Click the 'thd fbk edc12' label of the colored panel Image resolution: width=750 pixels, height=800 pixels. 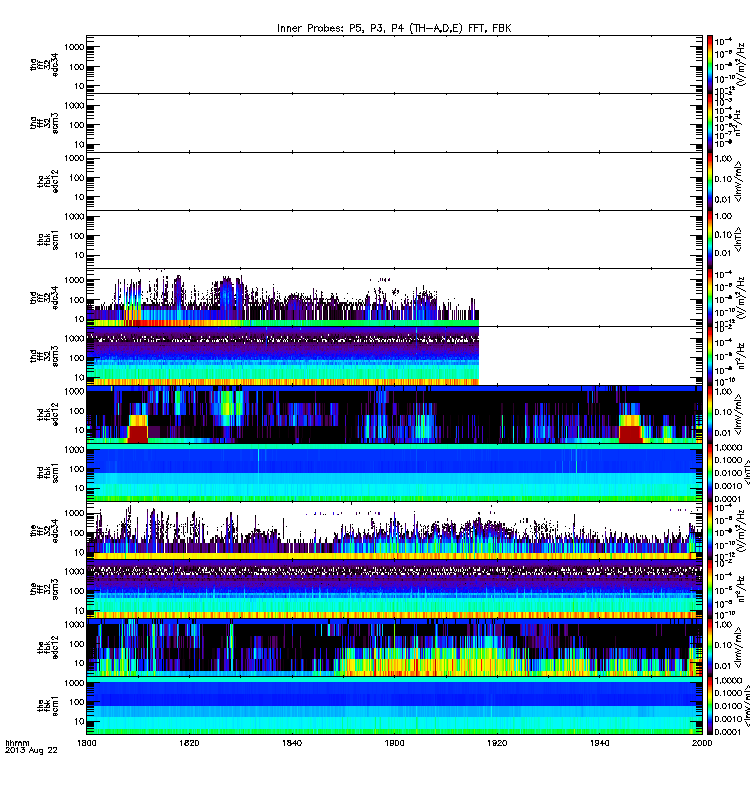48,414
